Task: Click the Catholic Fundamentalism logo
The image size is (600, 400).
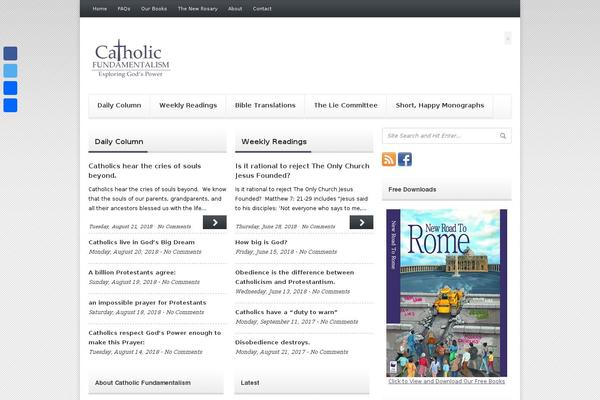Action: tap(131, 59)
